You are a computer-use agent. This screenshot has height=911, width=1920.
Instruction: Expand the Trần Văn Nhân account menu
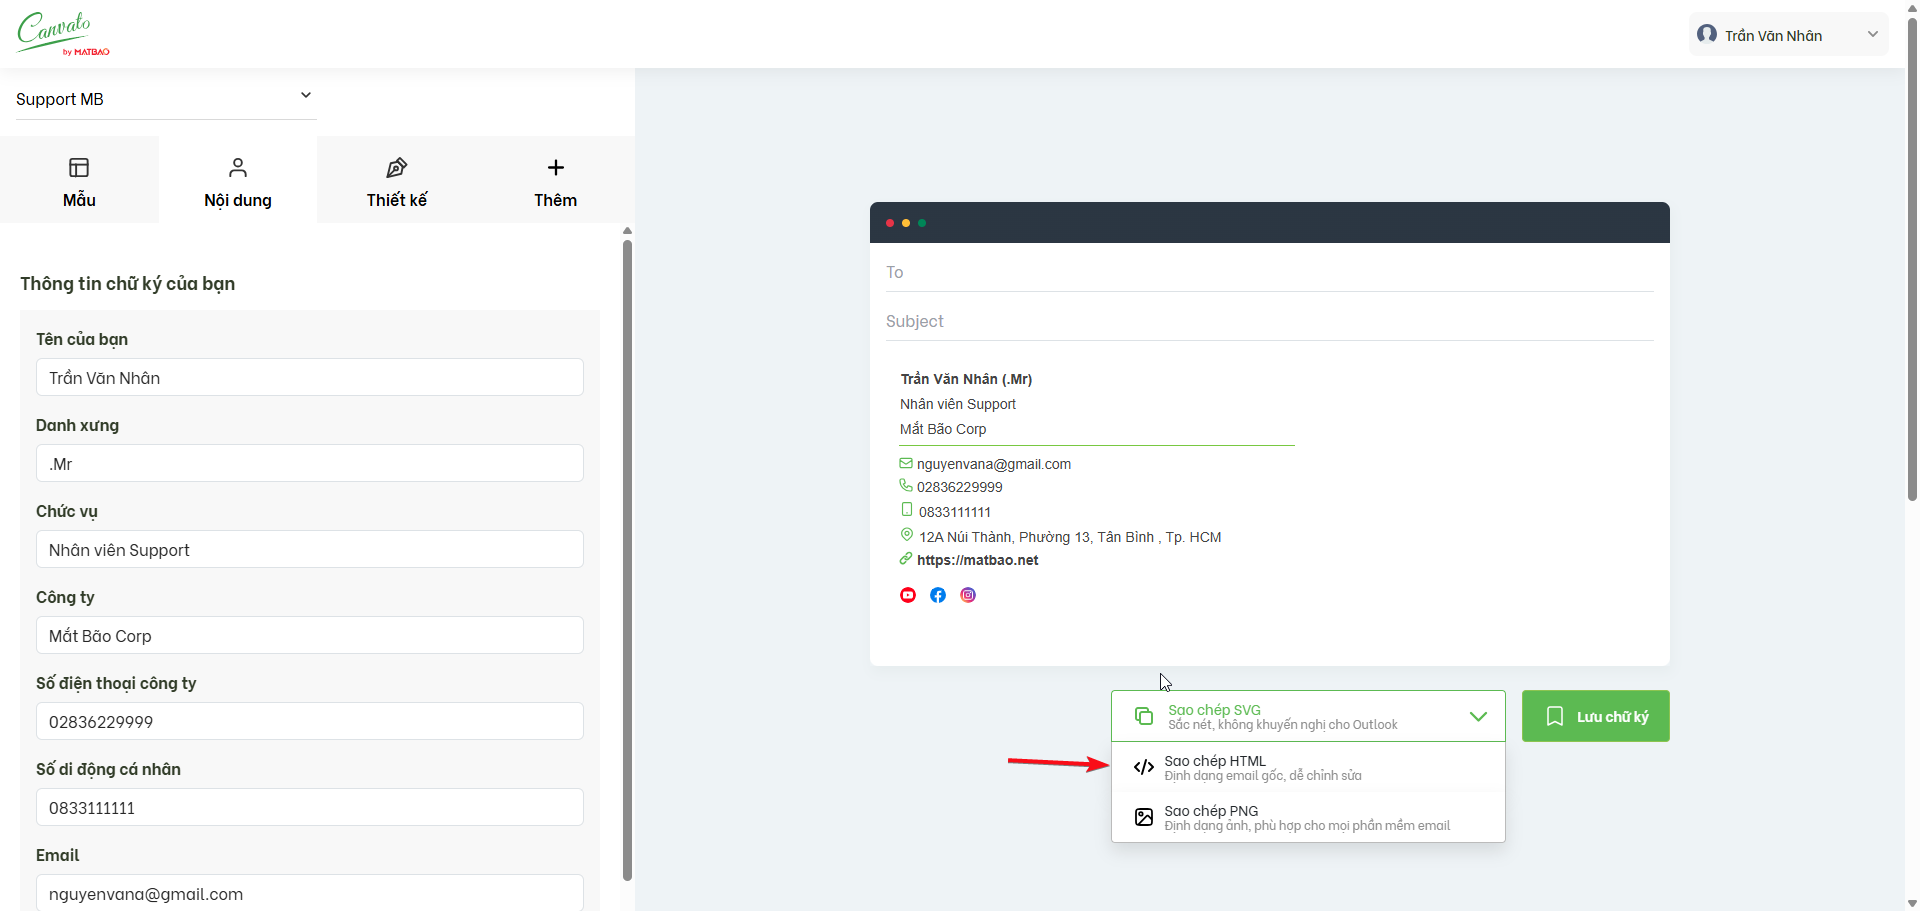1872,35
